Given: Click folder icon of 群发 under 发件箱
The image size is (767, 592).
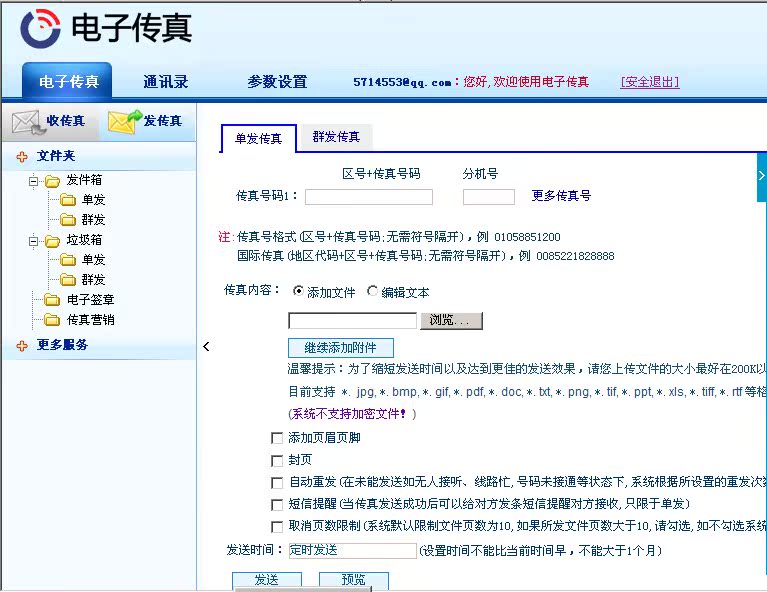Looking at the screenshot, I should tap(68, 220).
